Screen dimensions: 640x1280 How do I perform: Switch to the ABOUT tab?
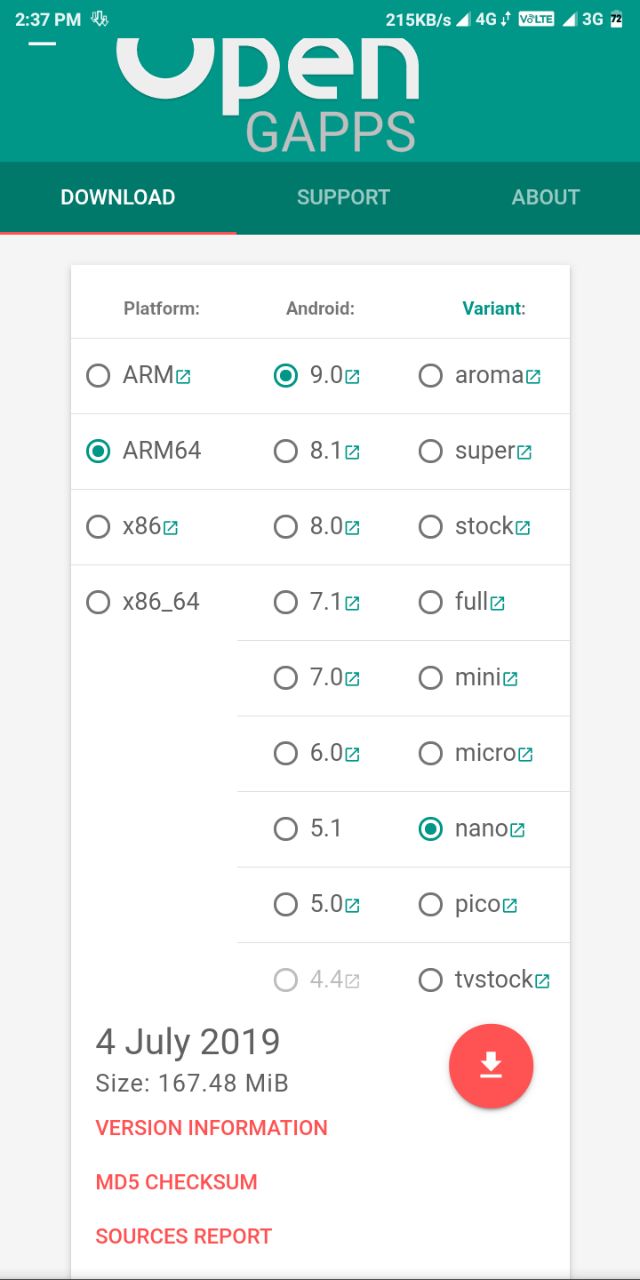545,197
